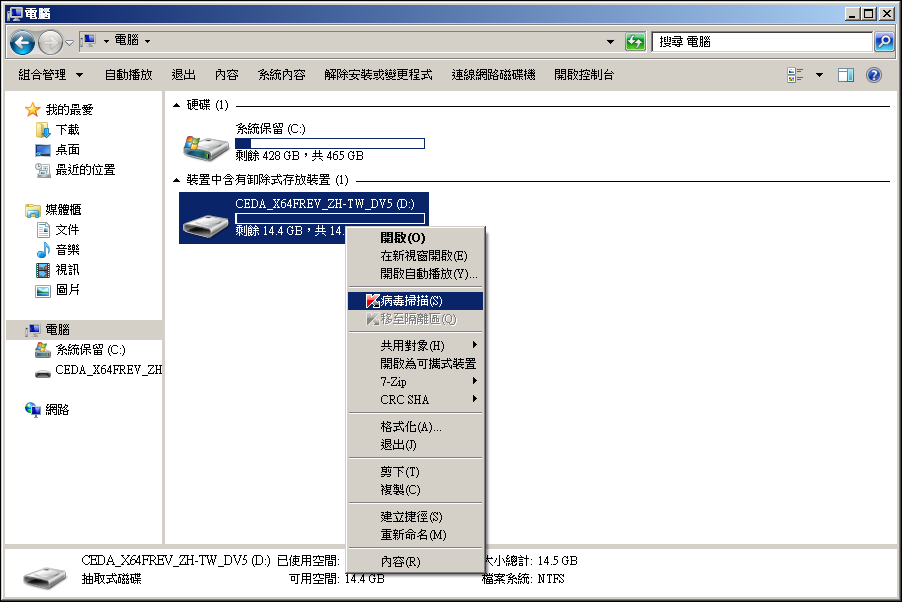Click the C: drive capacity usage bar
Viewport: 902px width, 602px height.
329,143
